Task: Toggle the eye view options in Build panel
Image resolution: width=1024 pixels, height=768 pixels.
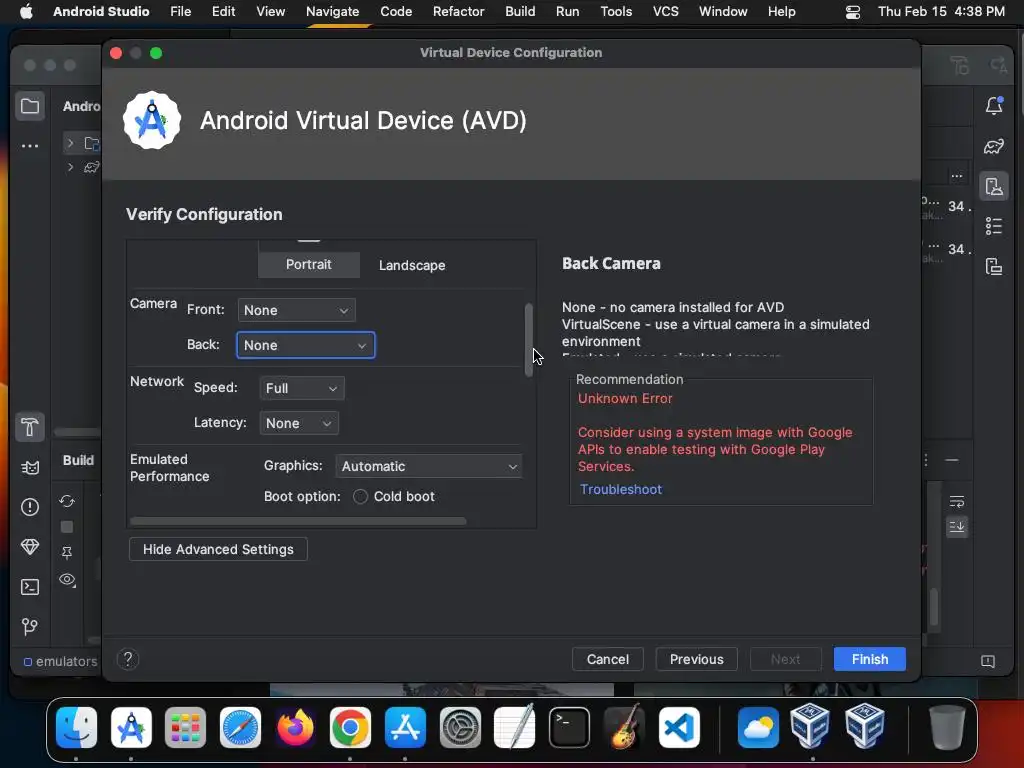Action: [x=67, y=580]
